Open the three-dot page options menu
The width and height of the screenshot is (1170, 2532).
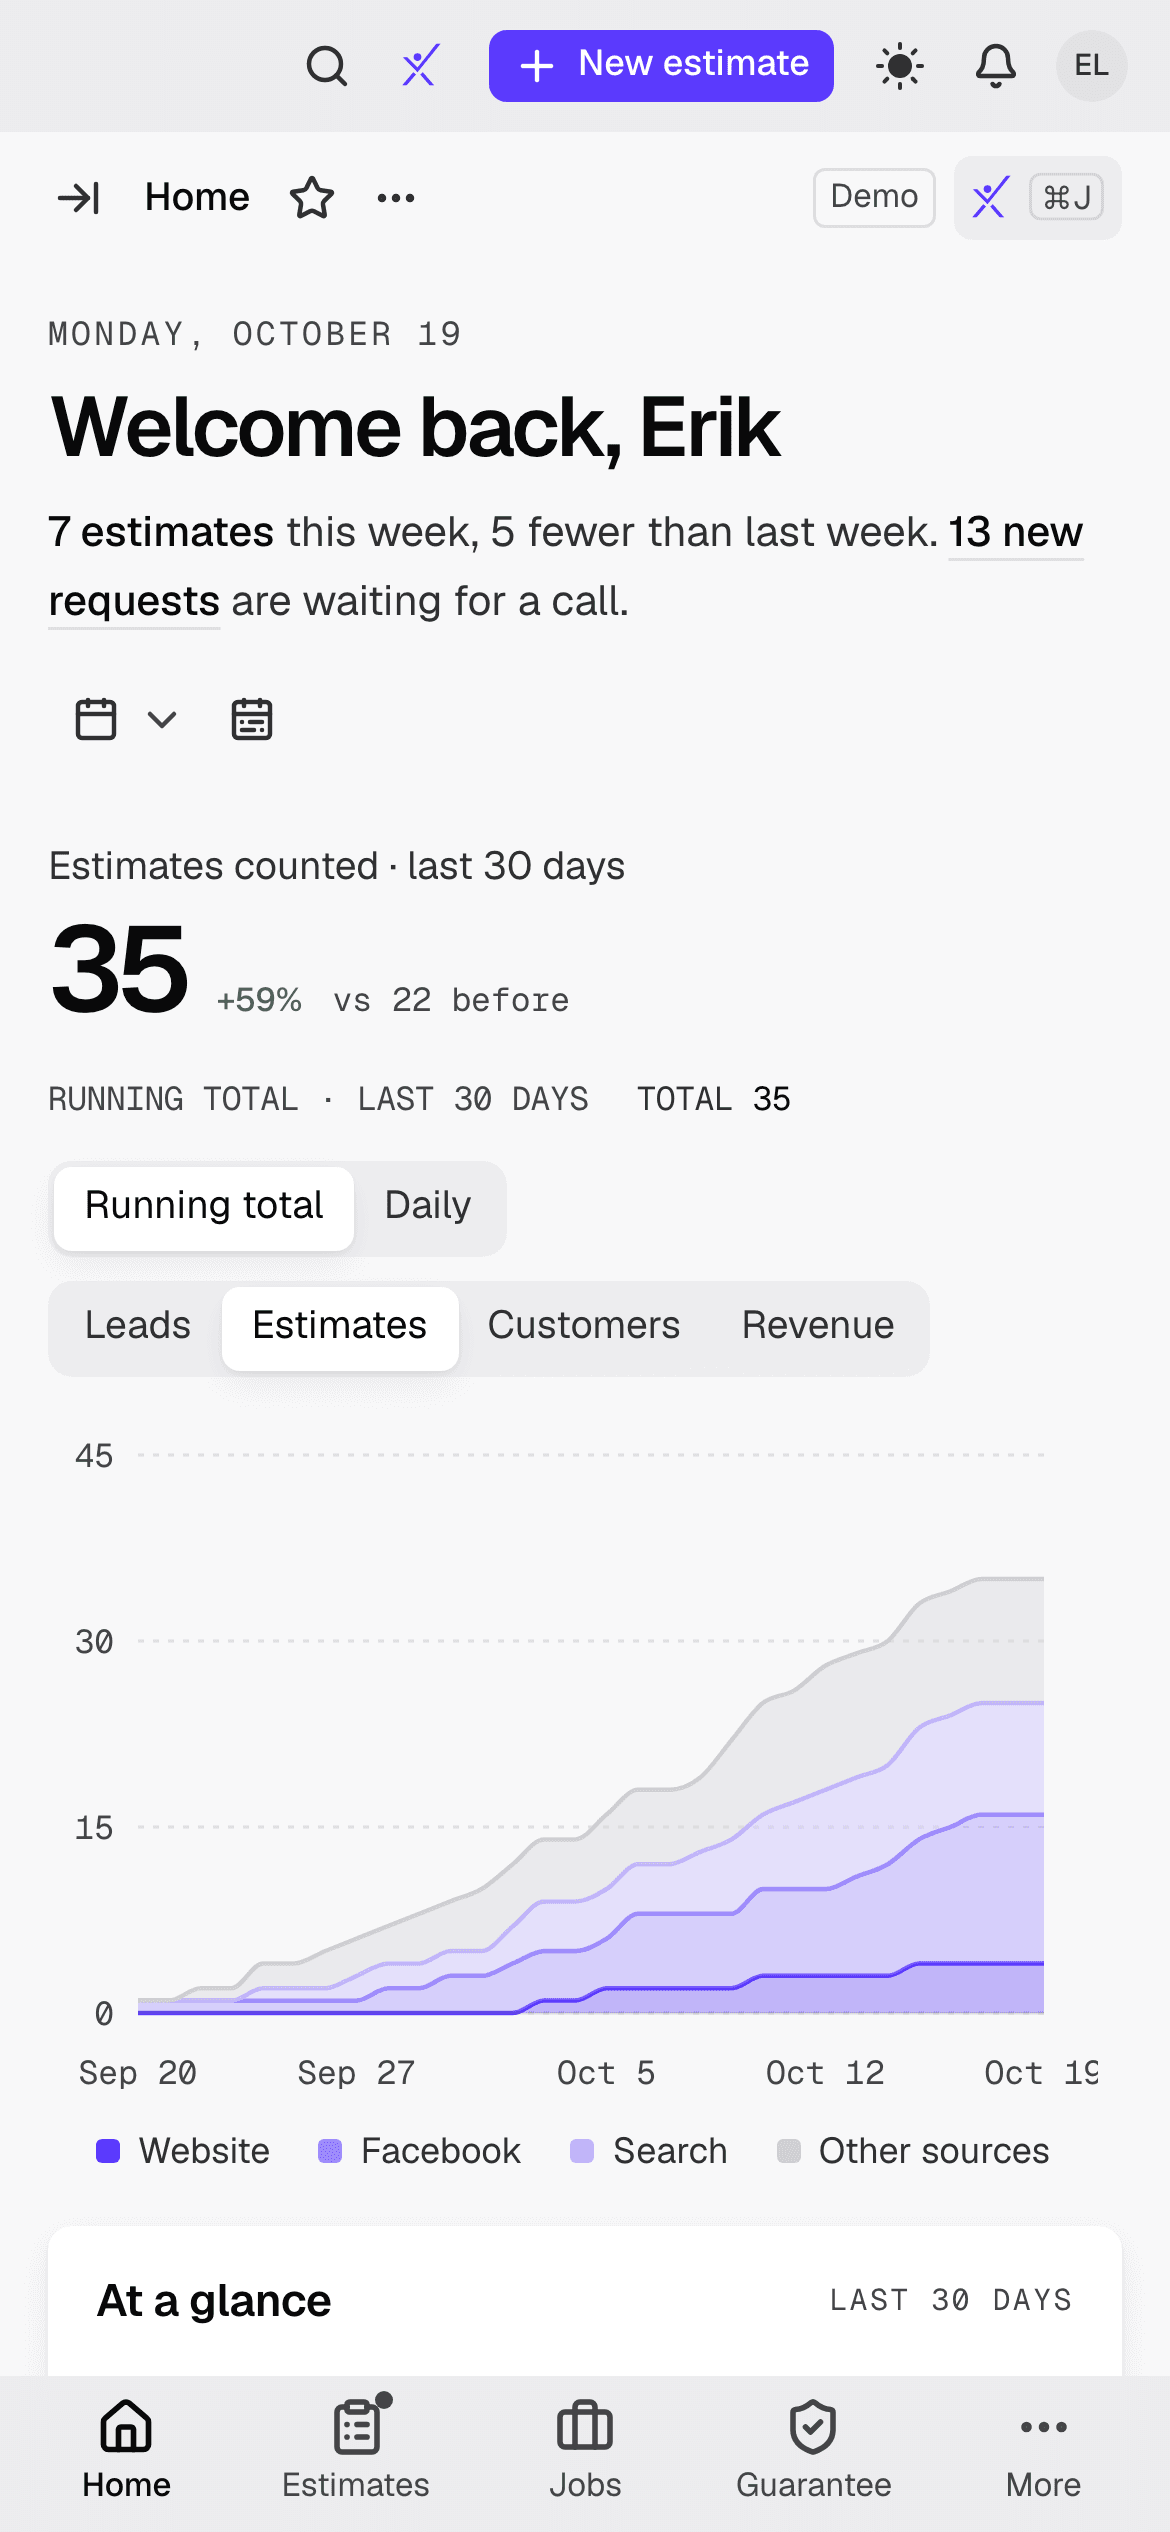396,197
